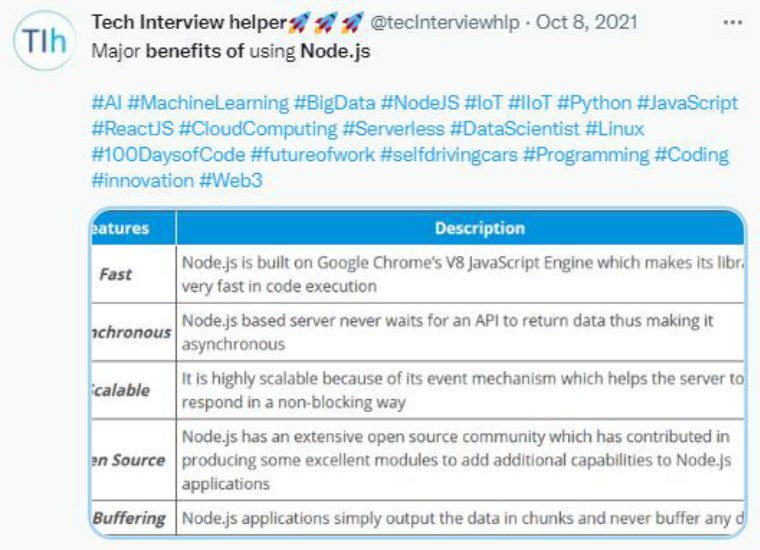The image size is (760, 550).
Task: Open the #Web3 hashtag
Action: point(231,181)
